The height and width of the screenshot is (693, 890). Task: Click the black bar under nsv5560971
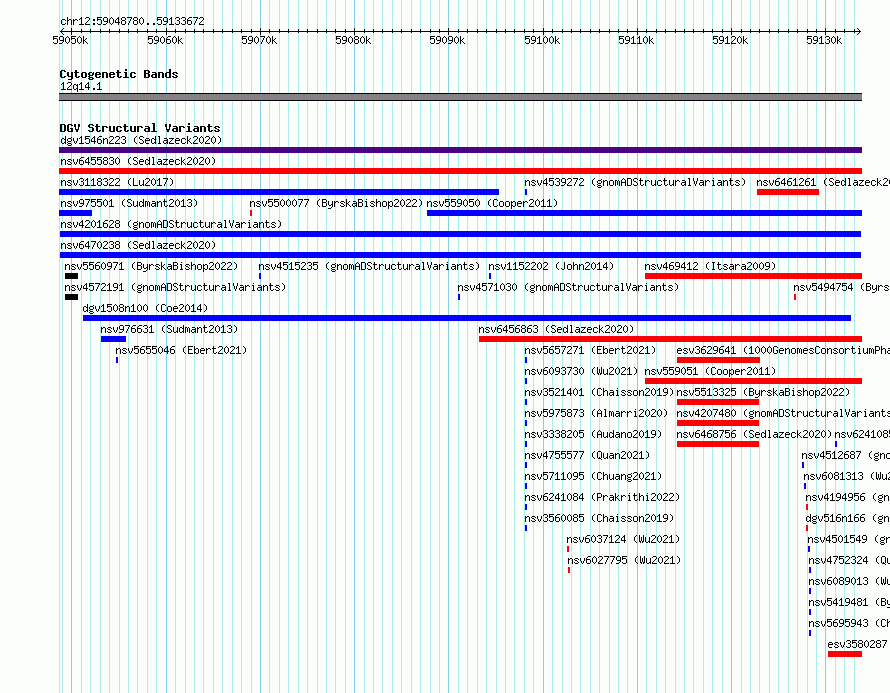point(72,276)
